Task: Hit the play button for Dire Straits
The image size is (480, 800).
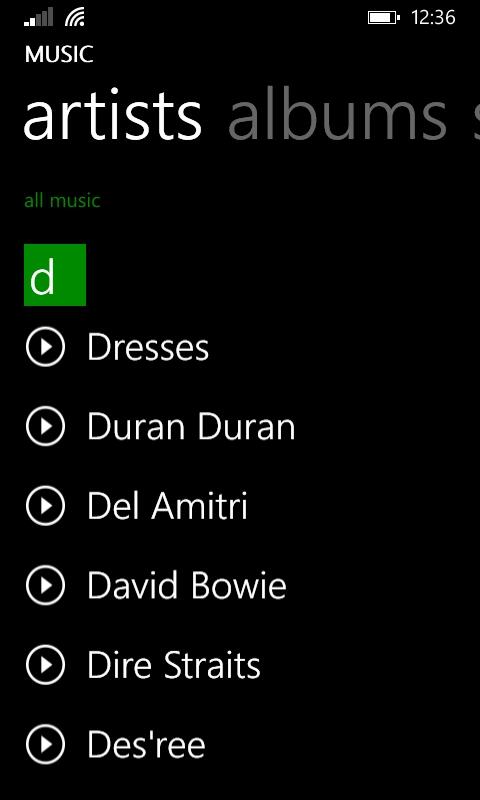Action: point(45,665)
